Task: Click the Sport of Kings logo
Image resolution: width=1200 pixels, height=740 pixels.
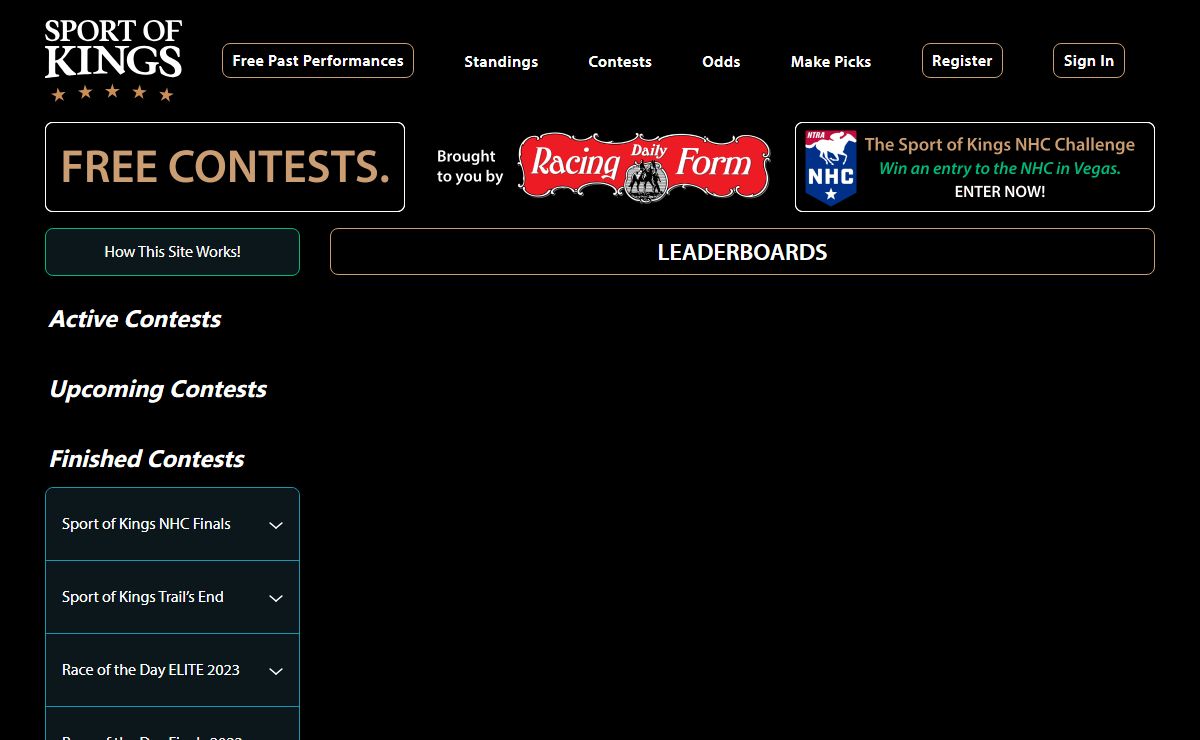Action: pos(113,60)
